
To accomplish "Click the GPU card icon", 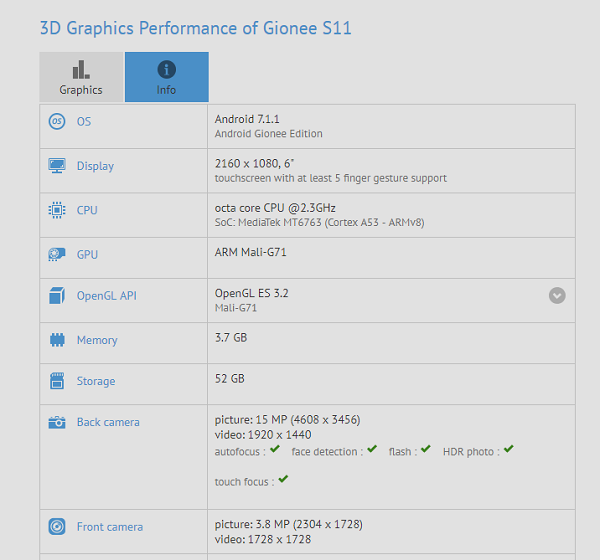I will click(57, 255).
